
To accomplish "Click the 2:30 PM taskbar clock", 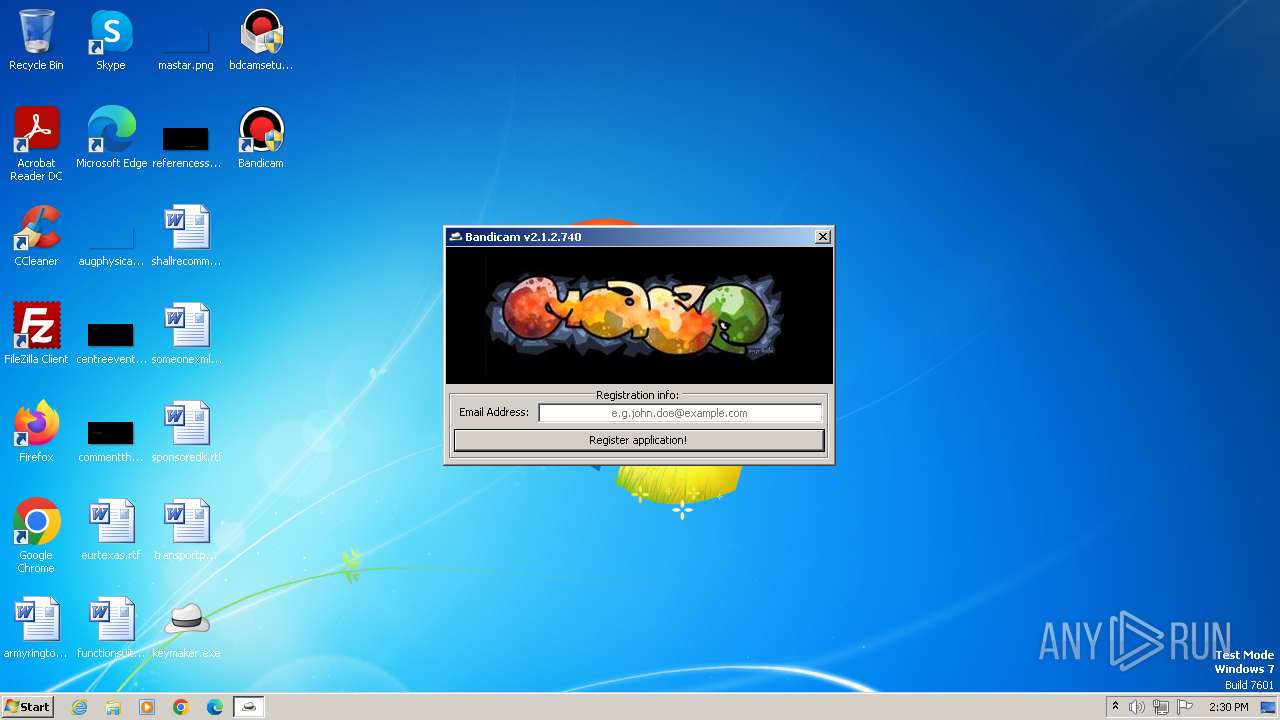I will coord(1228,707).
